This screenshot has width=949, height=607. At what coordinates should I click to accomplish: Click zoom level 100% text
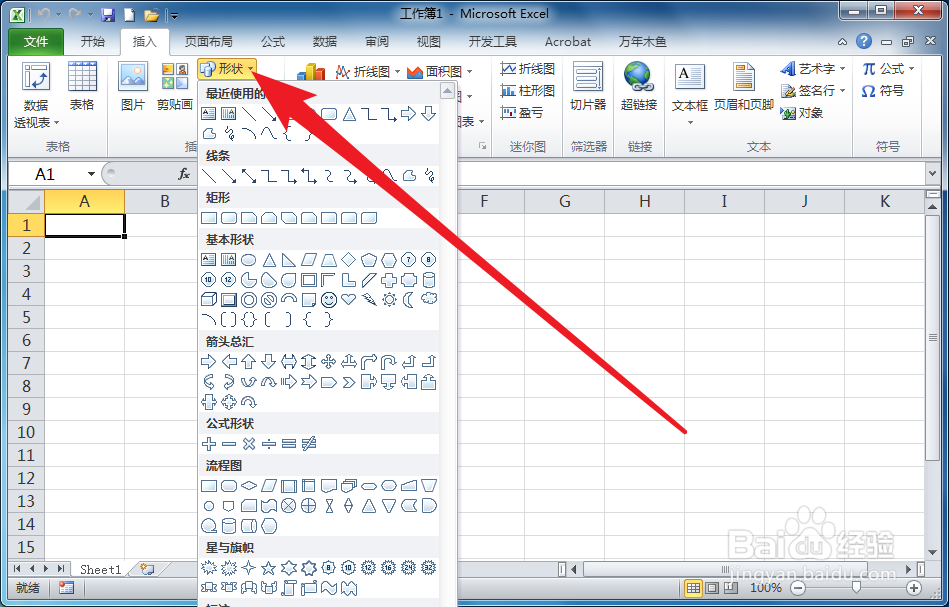766,588
